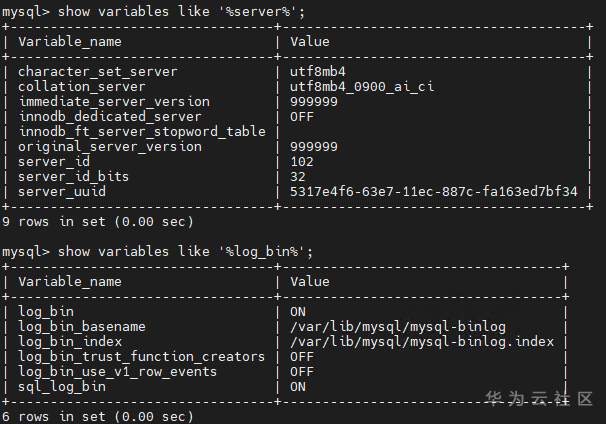Click the sql_log_bin variable name
606x424 pixels.
[x=62, y=386]
